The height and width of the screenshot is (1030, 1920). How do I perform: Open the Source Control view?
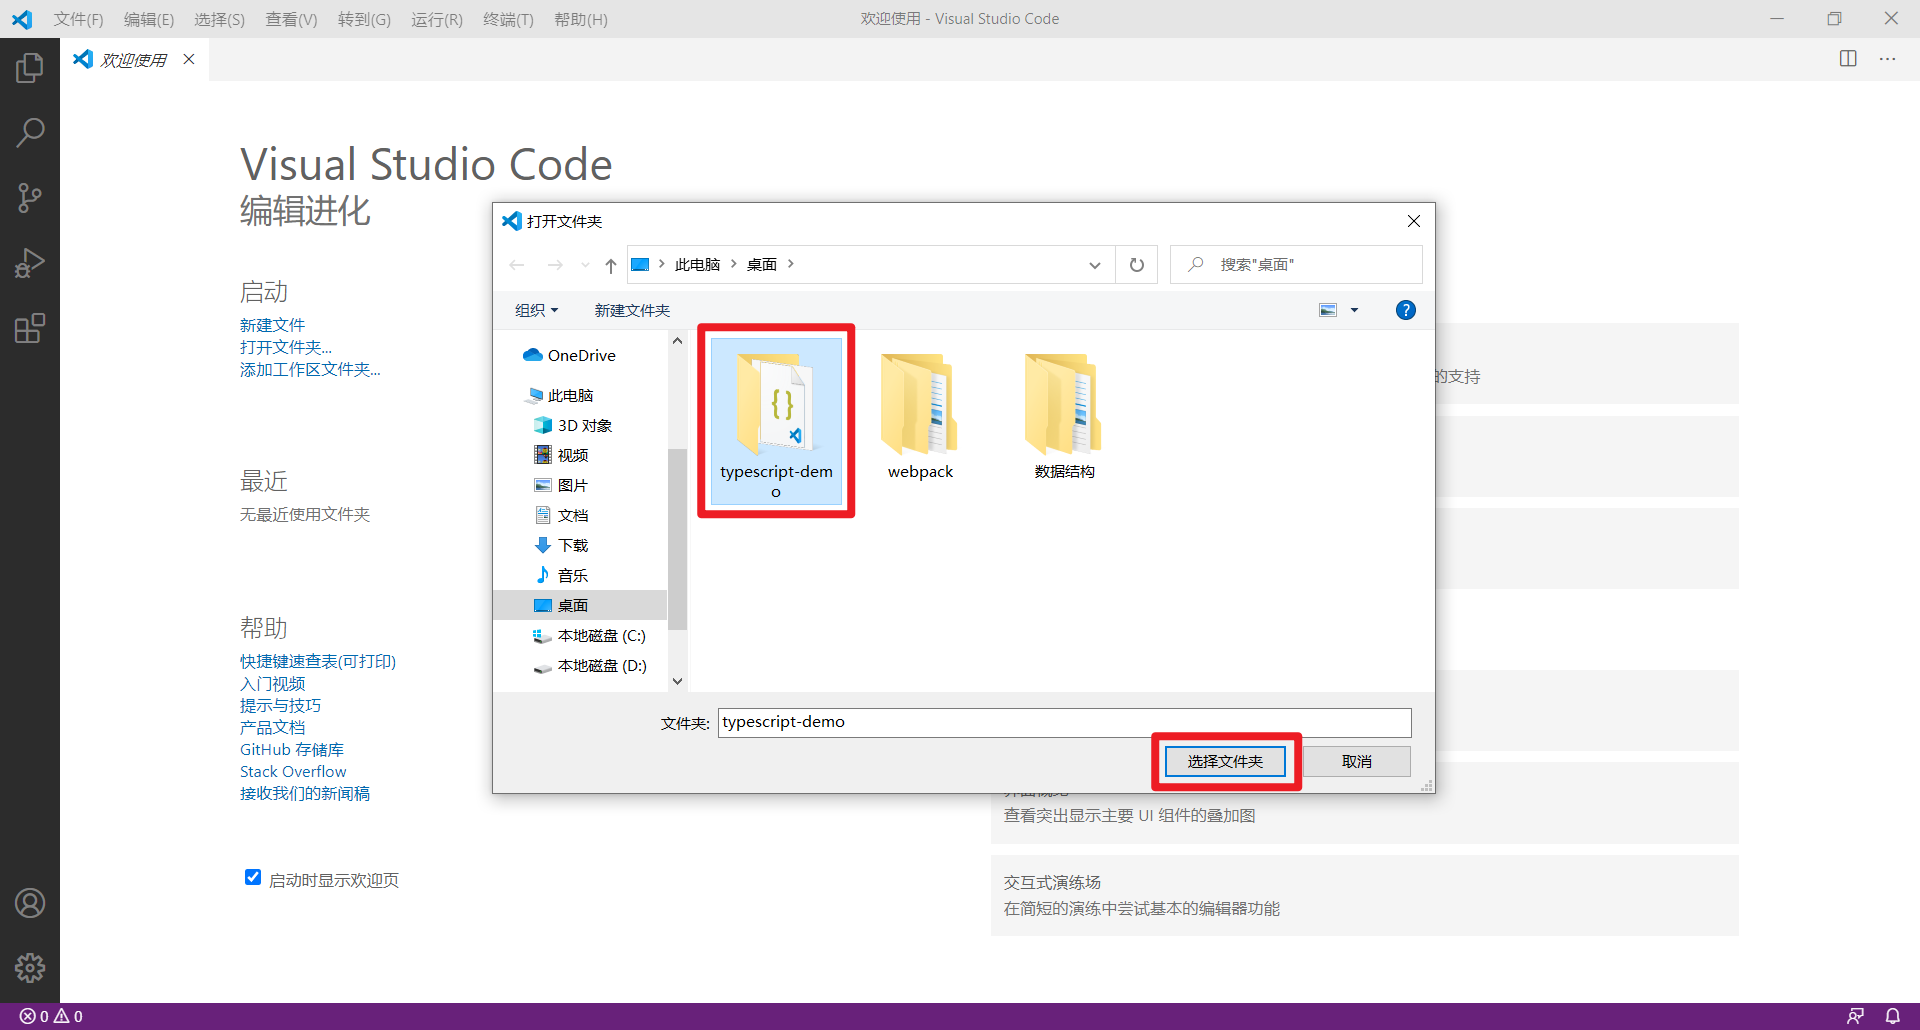[30, 198]
